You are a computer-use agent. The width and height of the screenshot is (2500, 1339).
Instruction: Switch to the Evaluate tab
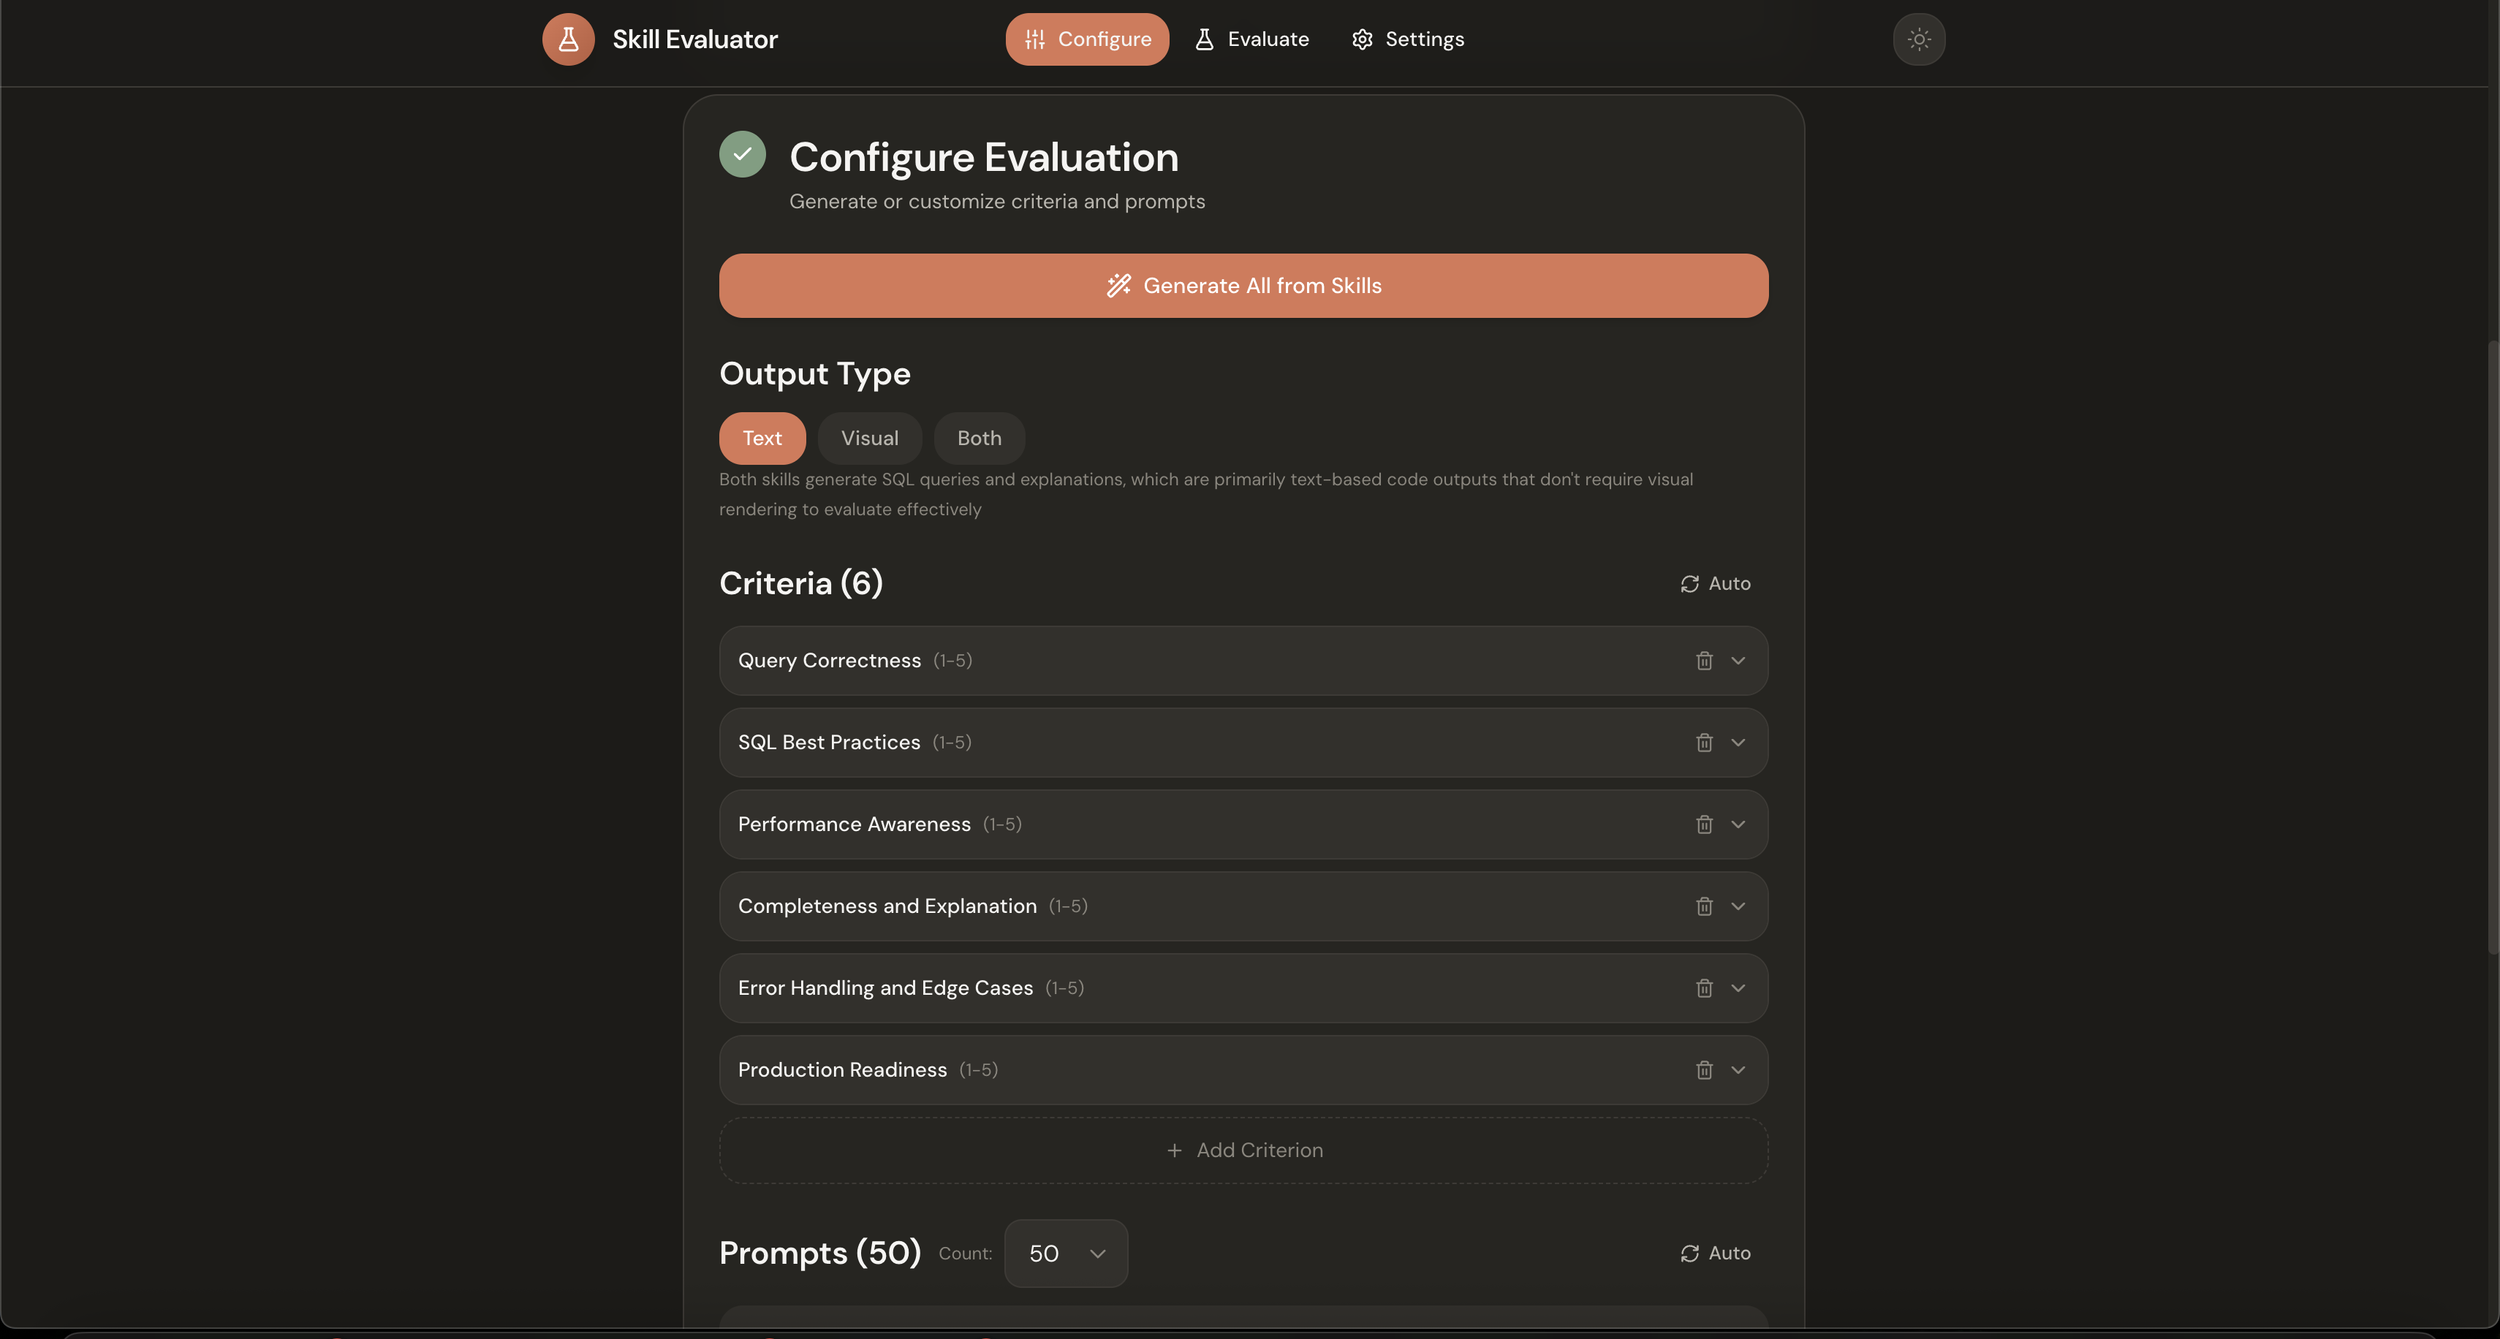pyautogui.click(x=1251, y=39)
